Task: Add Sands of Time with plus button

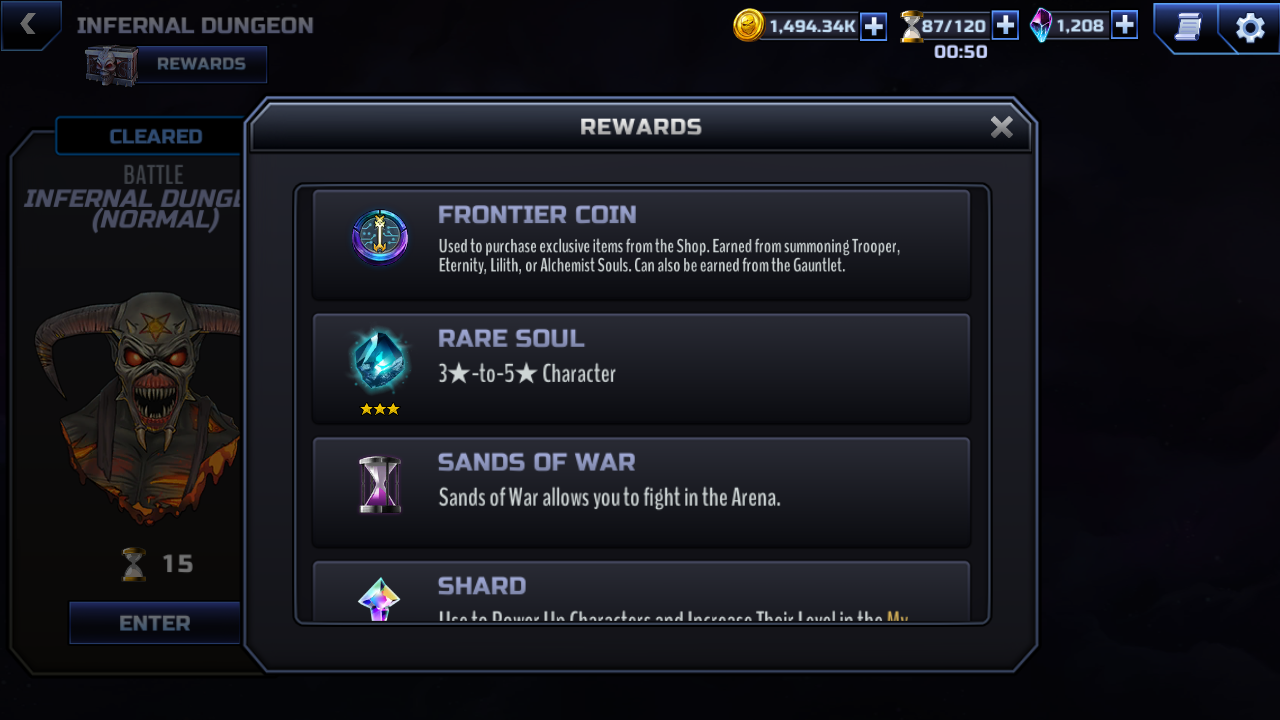Action: pyautogui.click(x=1005, y=25)
